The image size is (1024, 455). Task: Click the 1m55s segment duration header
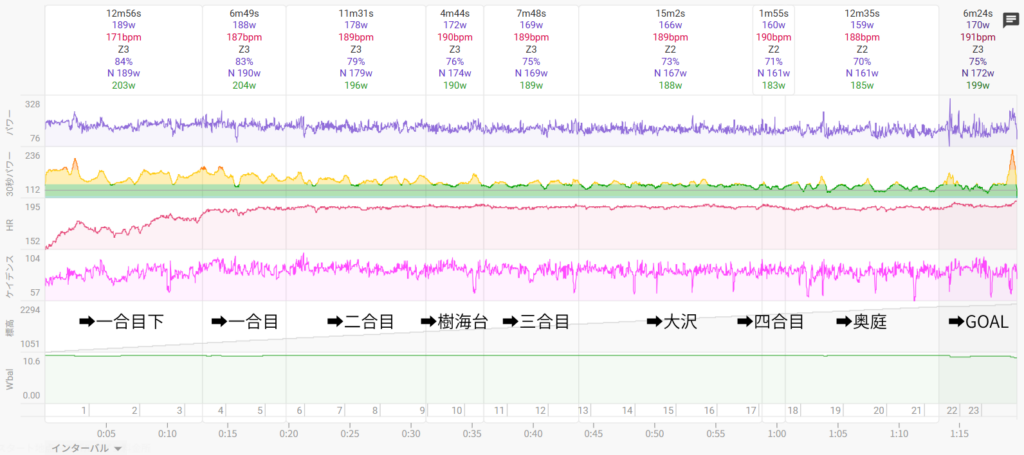(774, 13)
